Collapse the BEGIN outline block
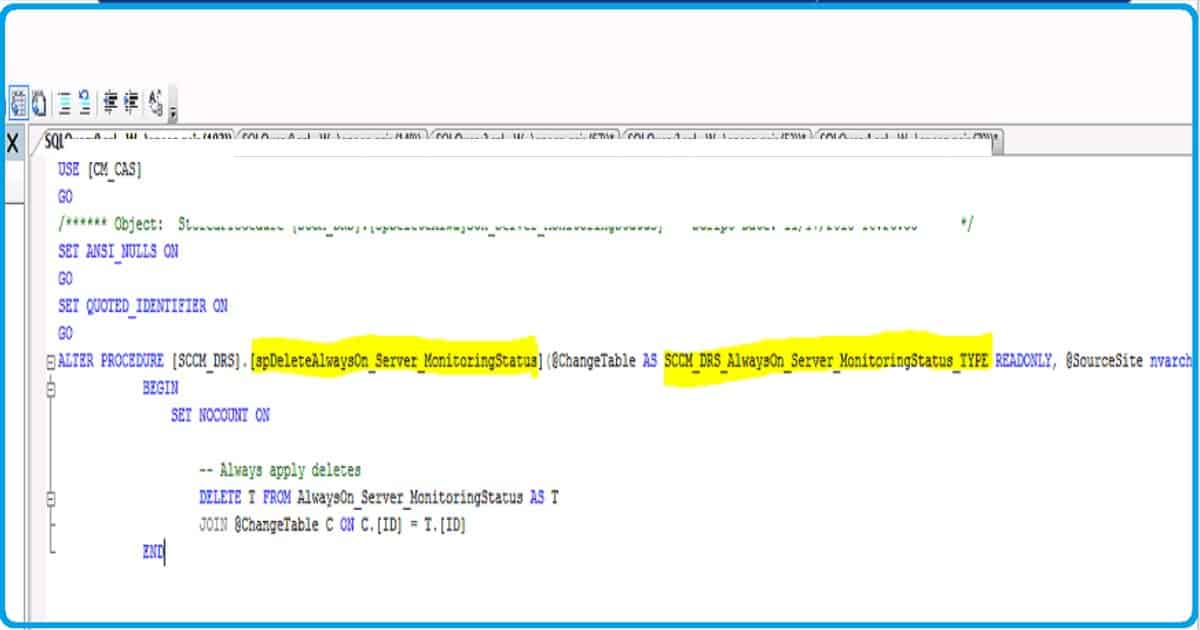The height and width of the screenshot is (630, 1200). [51, 389]
